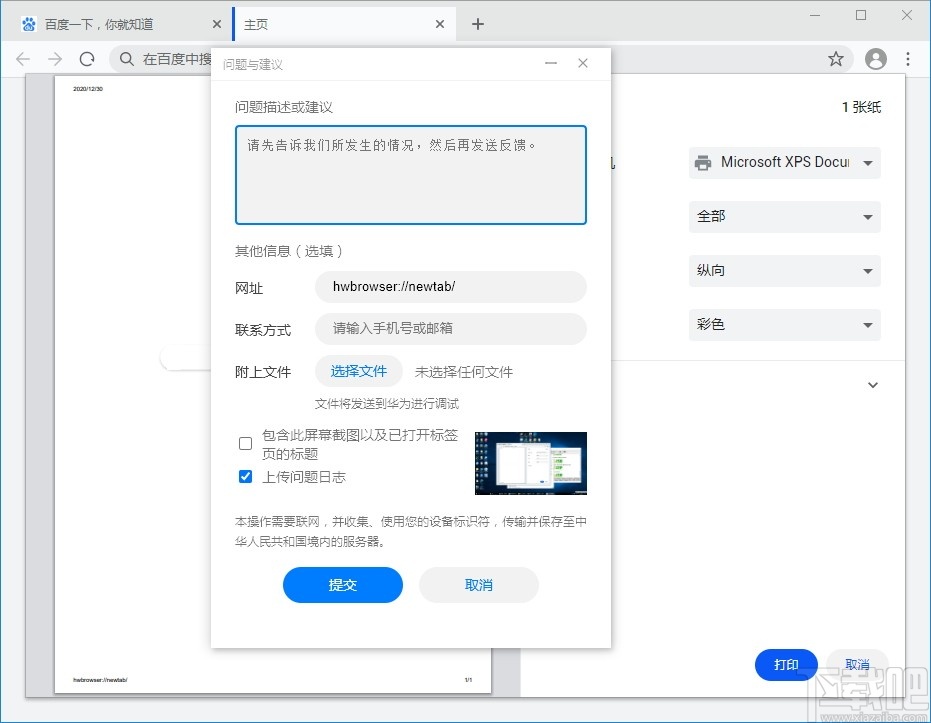Click the back navigation arrow
The height and width of the screenshot is (723, 931).
click(23, 59)
